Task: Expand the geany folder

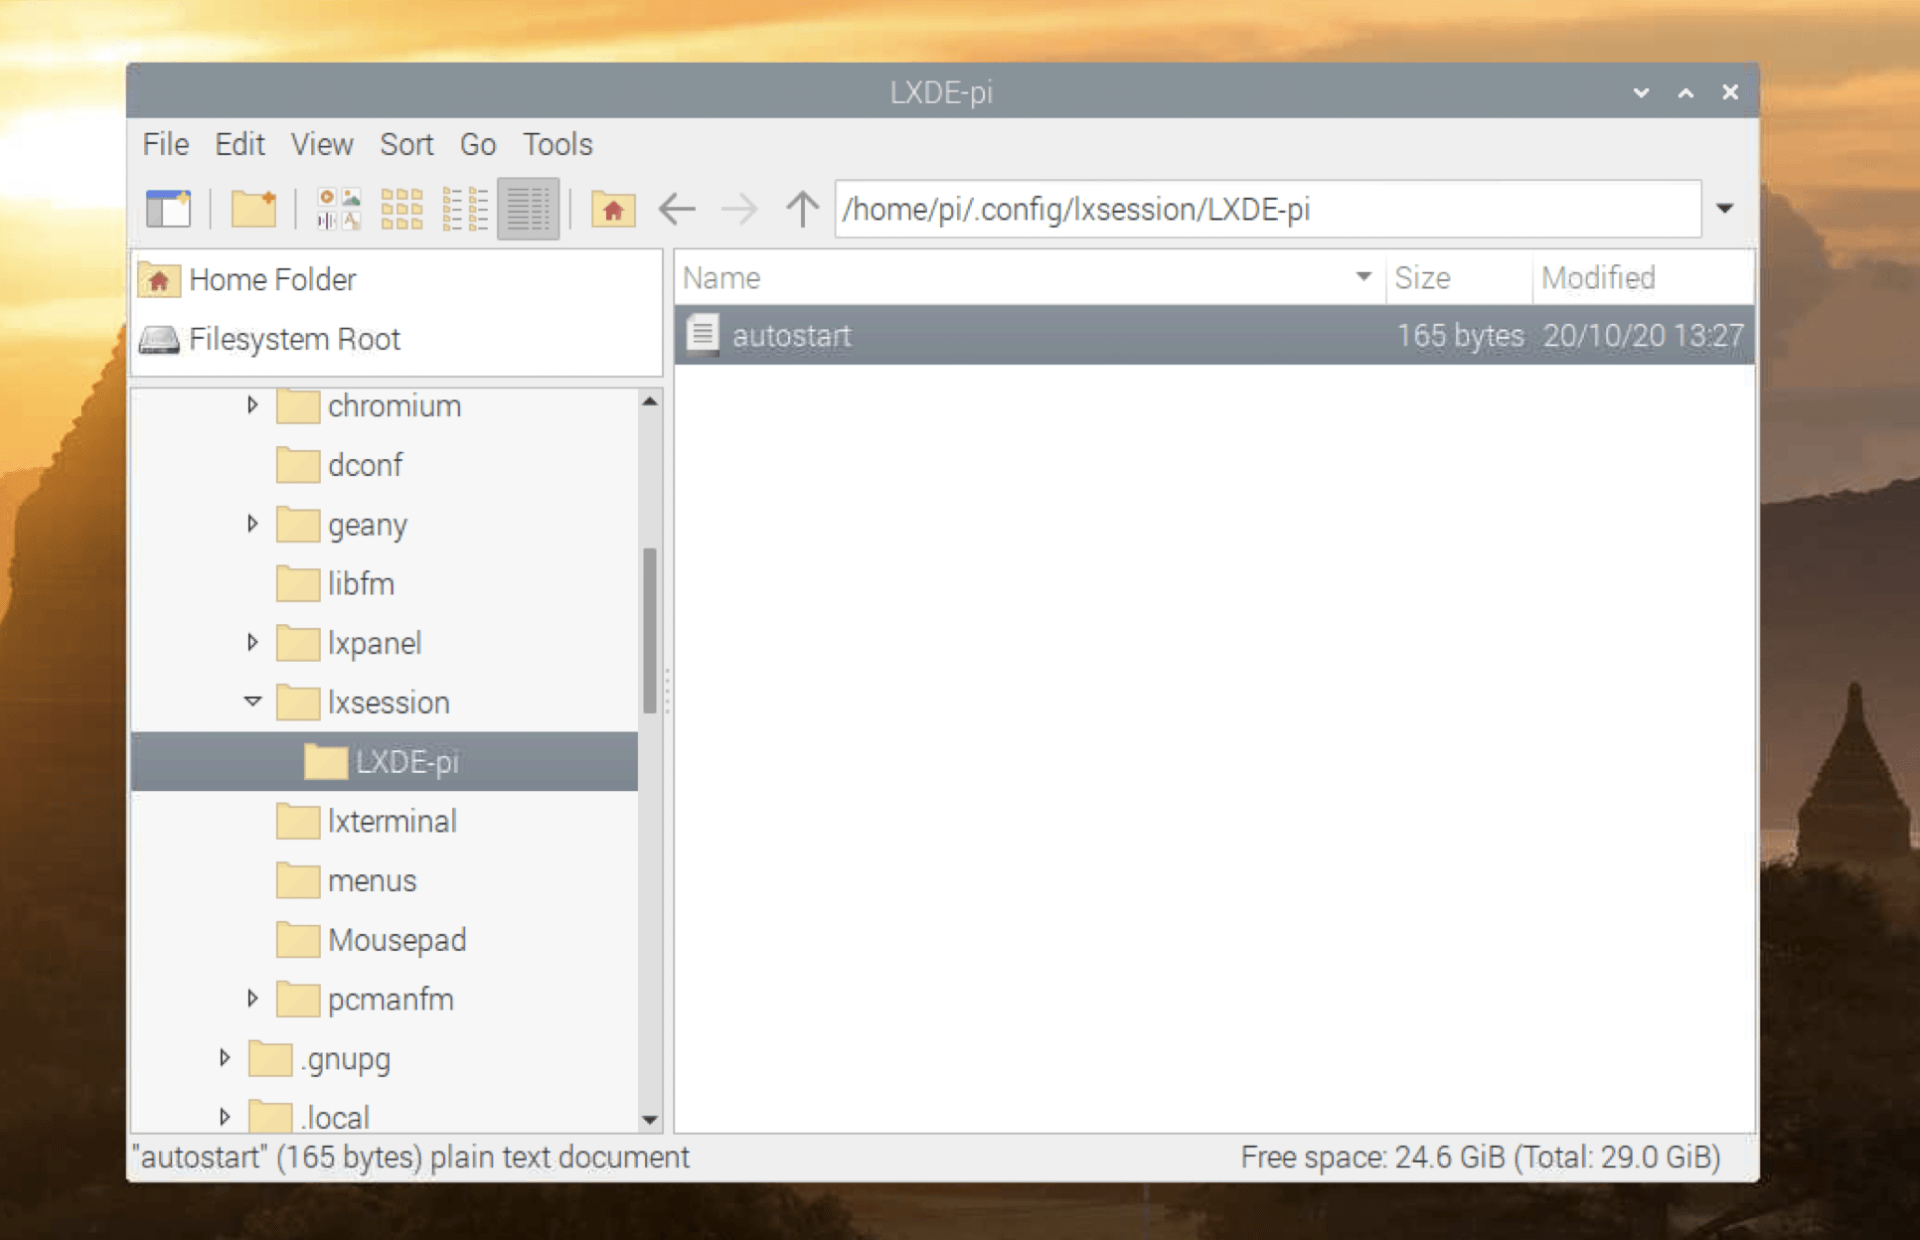Action: pos(252,524)
